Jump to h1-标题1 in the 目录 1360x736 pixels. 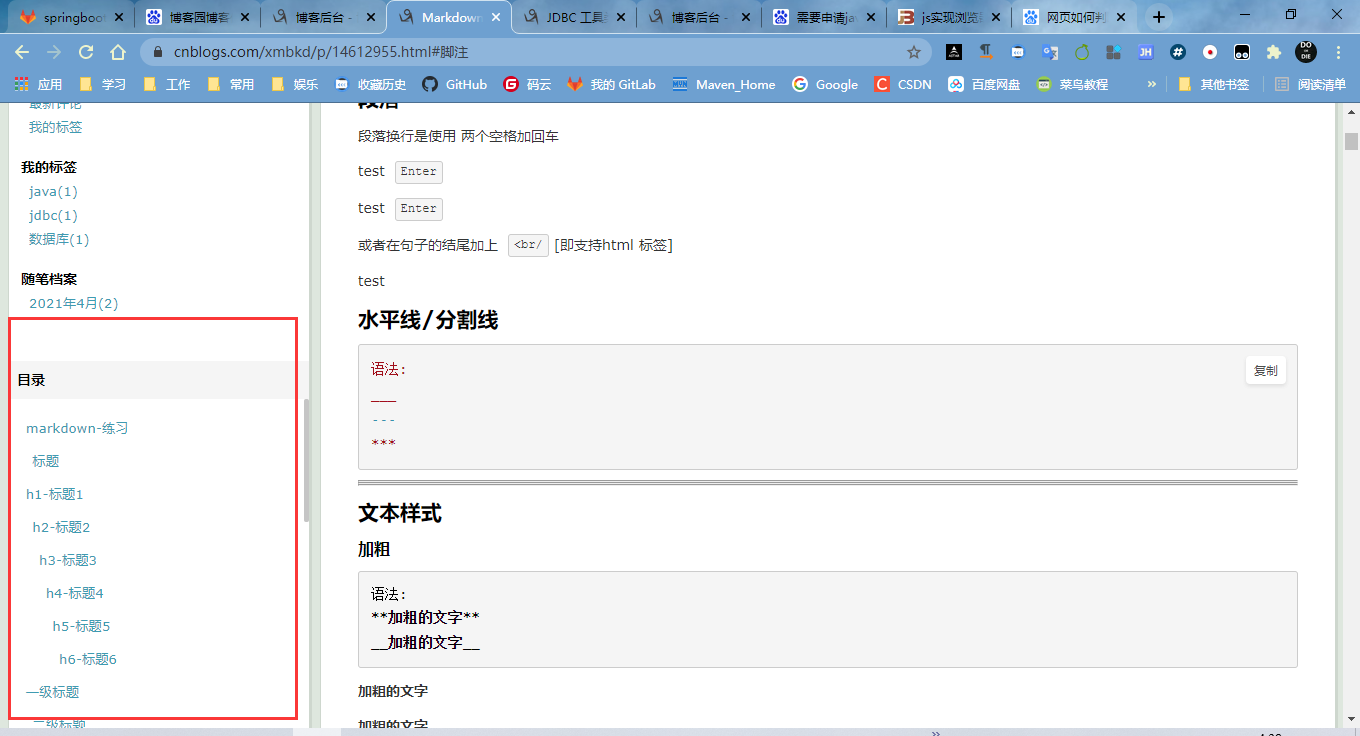pyautogui.click(x=55, y=494)
